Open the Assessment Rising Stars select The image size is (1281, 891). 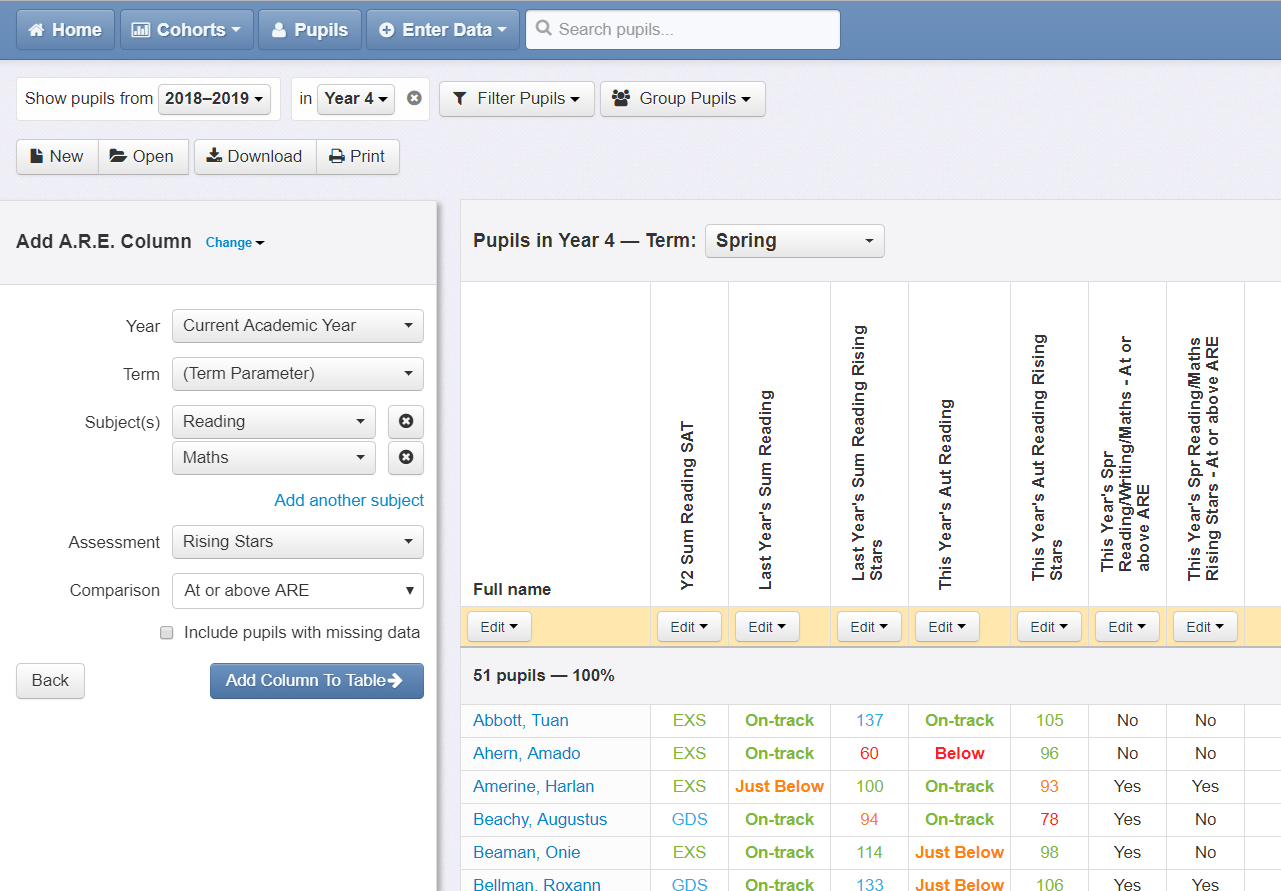point(298,542)
